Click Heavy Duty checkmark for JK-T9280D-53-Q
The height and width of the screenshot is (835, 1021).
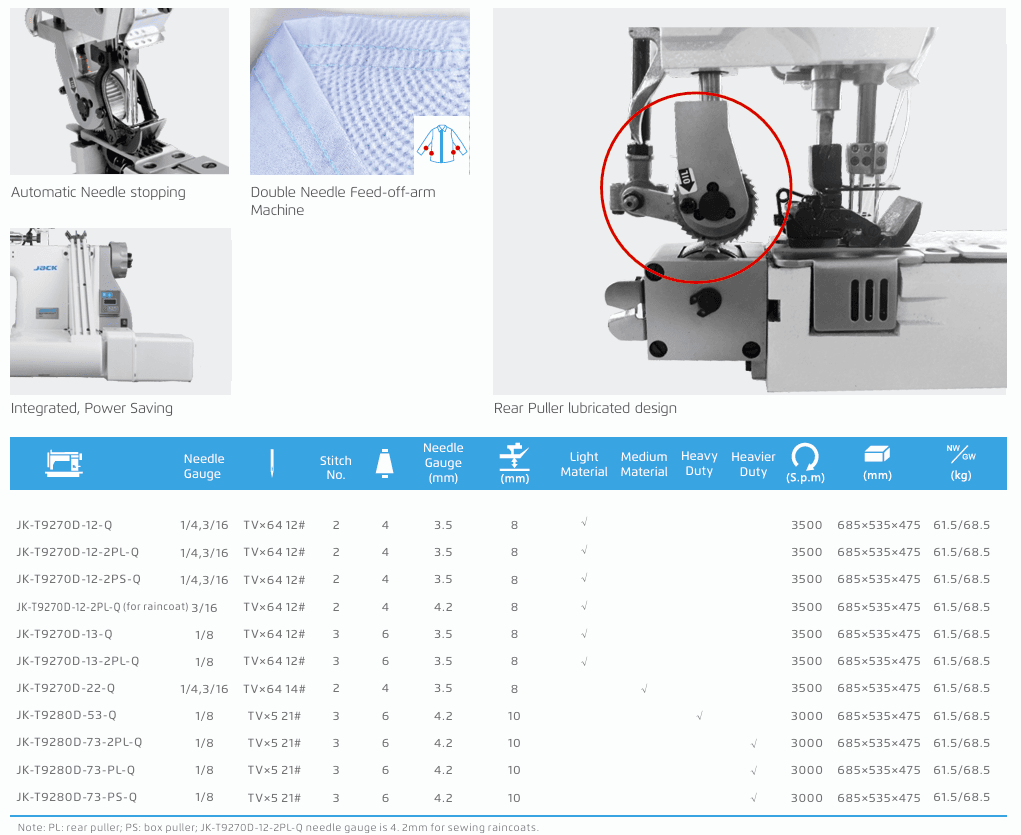coord(699,715)
